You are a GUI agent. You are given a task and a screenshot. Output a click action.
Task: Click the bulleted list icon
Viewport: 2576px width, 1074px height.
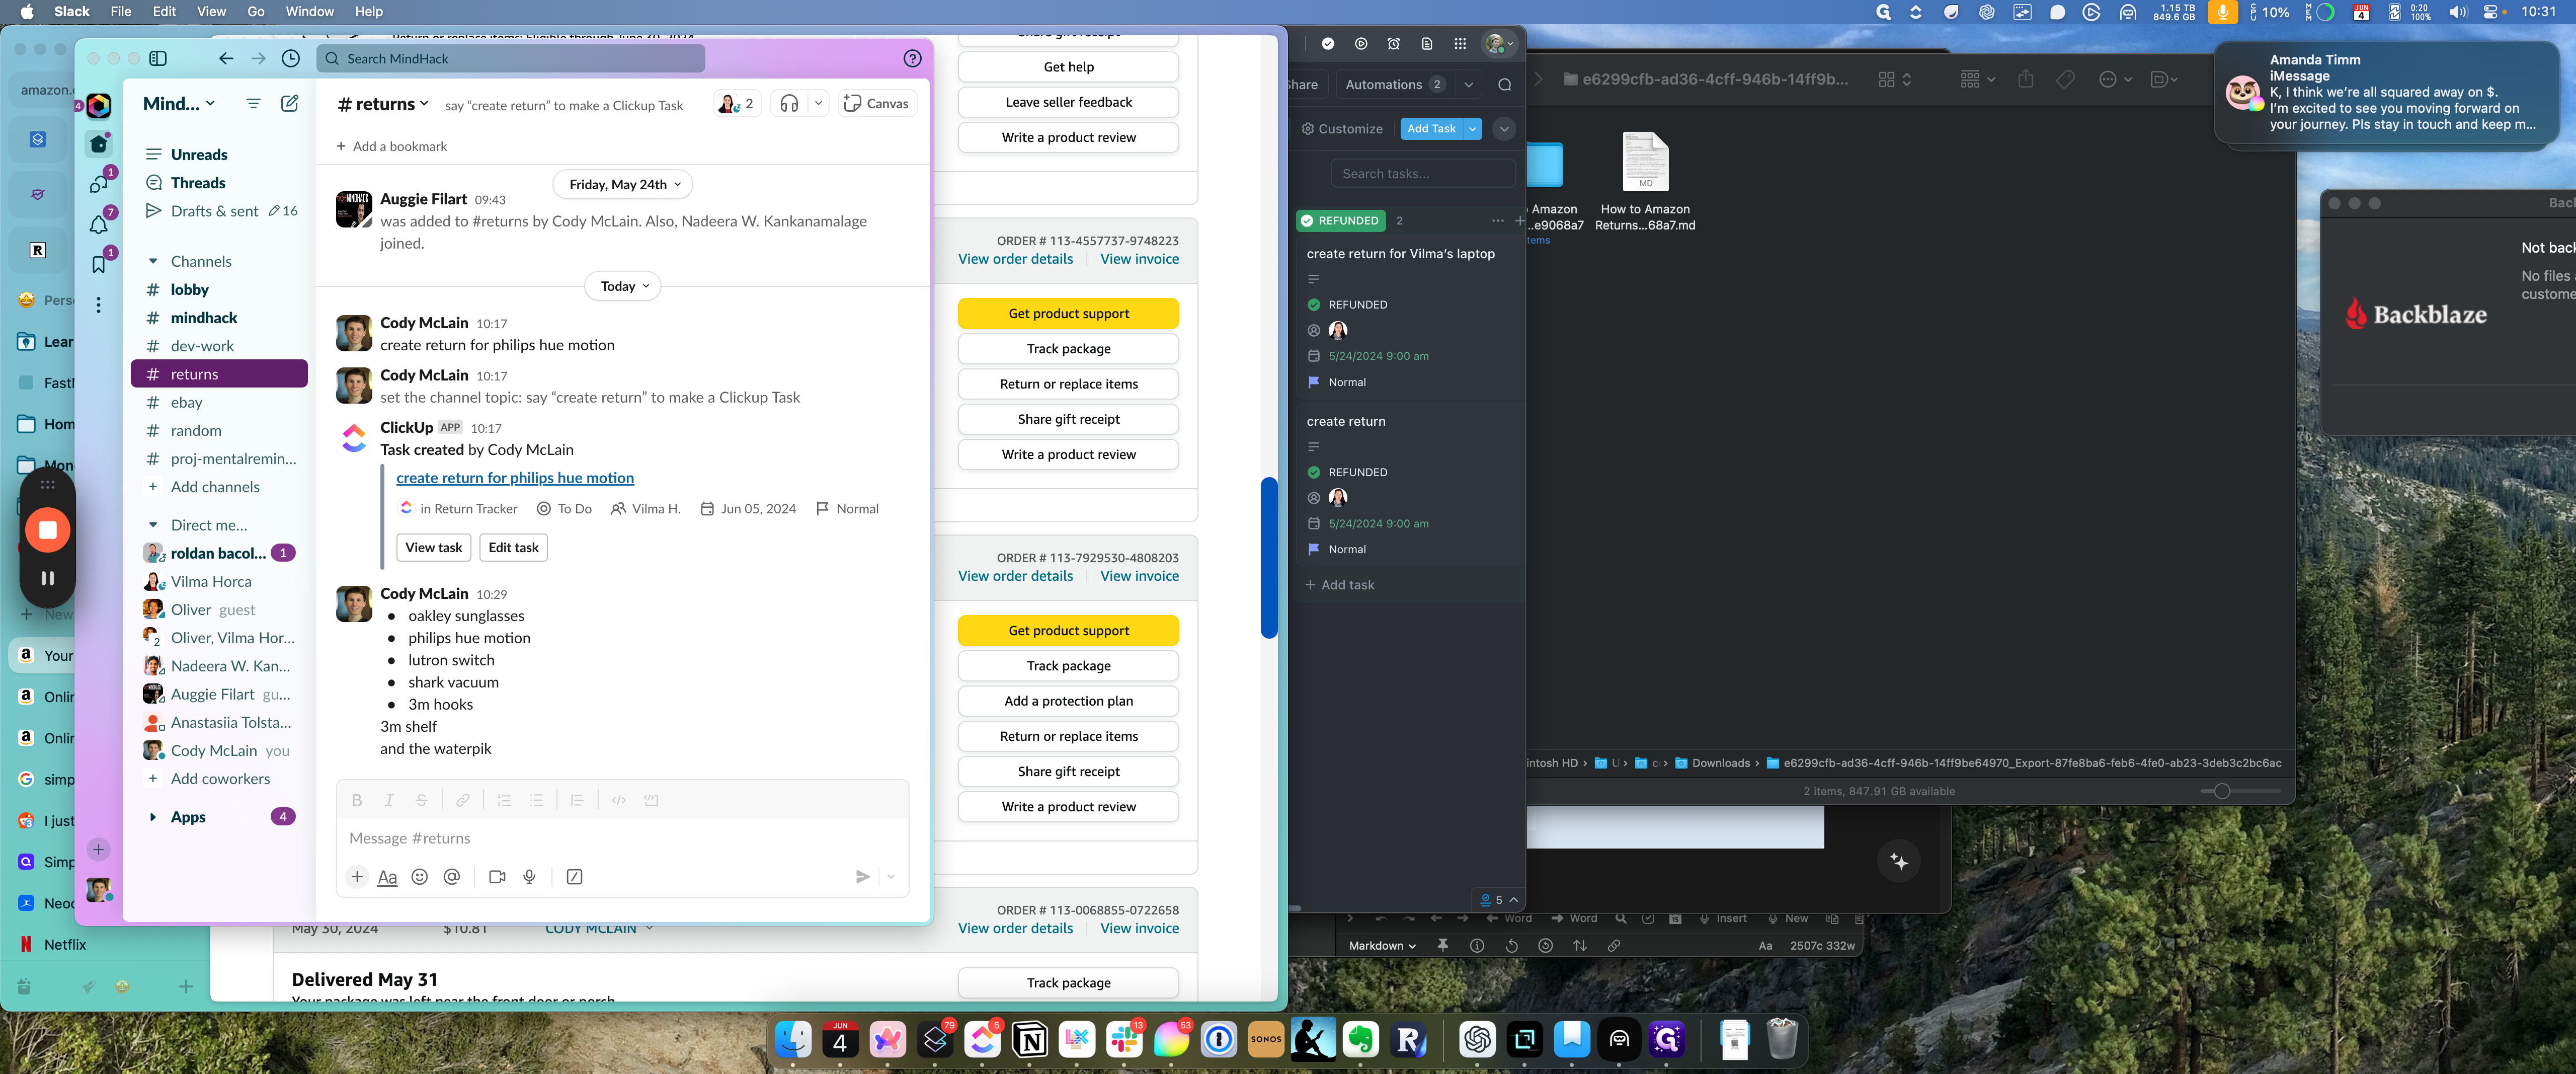537,800
